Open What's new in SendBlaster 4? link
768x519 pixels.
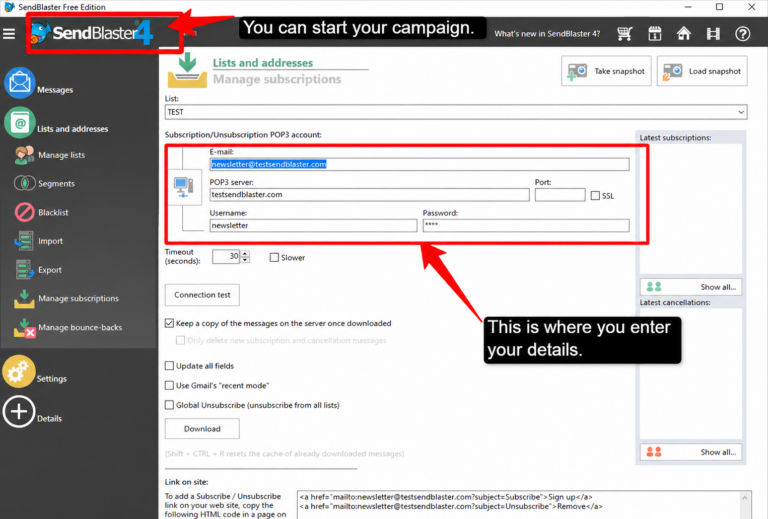(x=547, y=34)
